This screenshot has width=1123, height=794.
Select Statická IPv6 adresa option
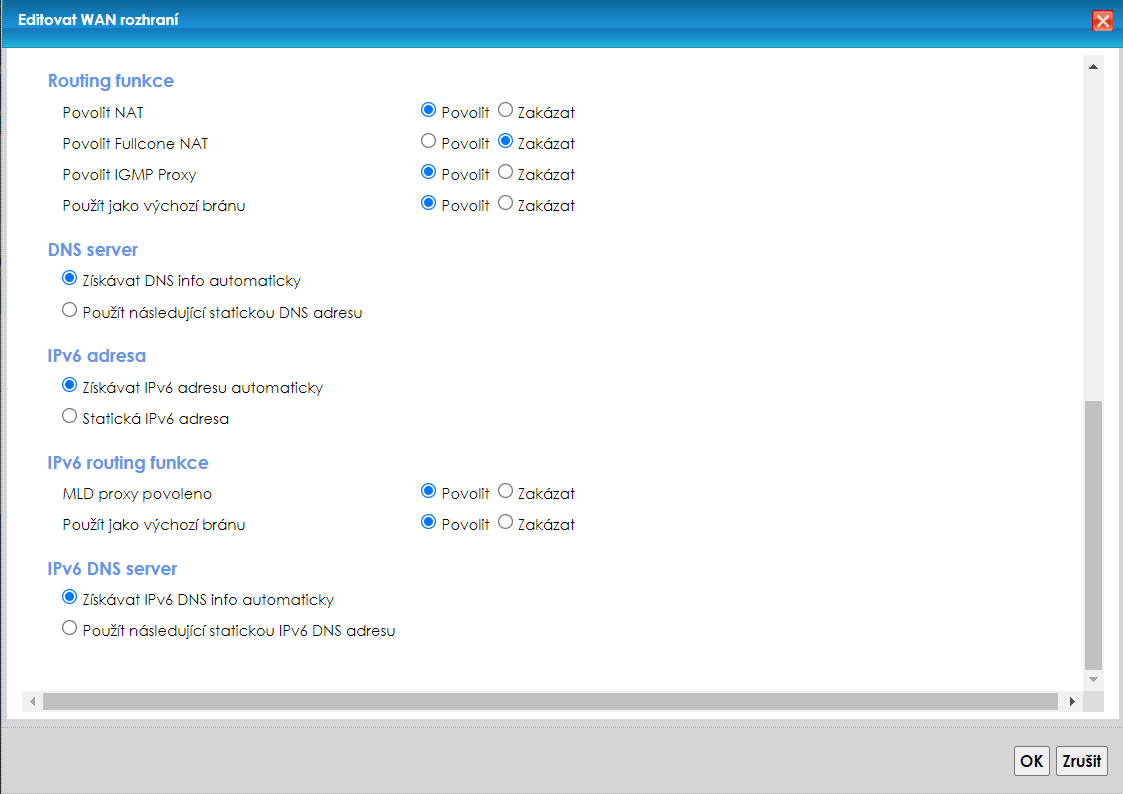[x=69, y=417]
